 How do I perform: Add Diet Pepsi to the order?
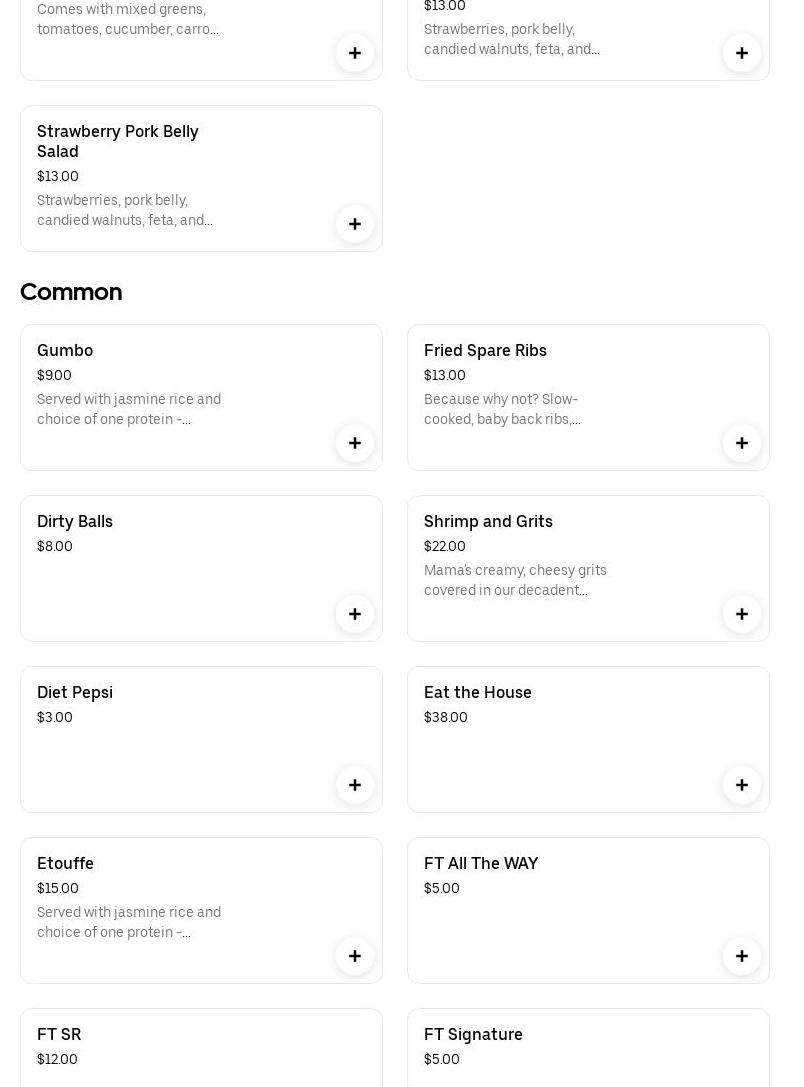coord(355,785)
